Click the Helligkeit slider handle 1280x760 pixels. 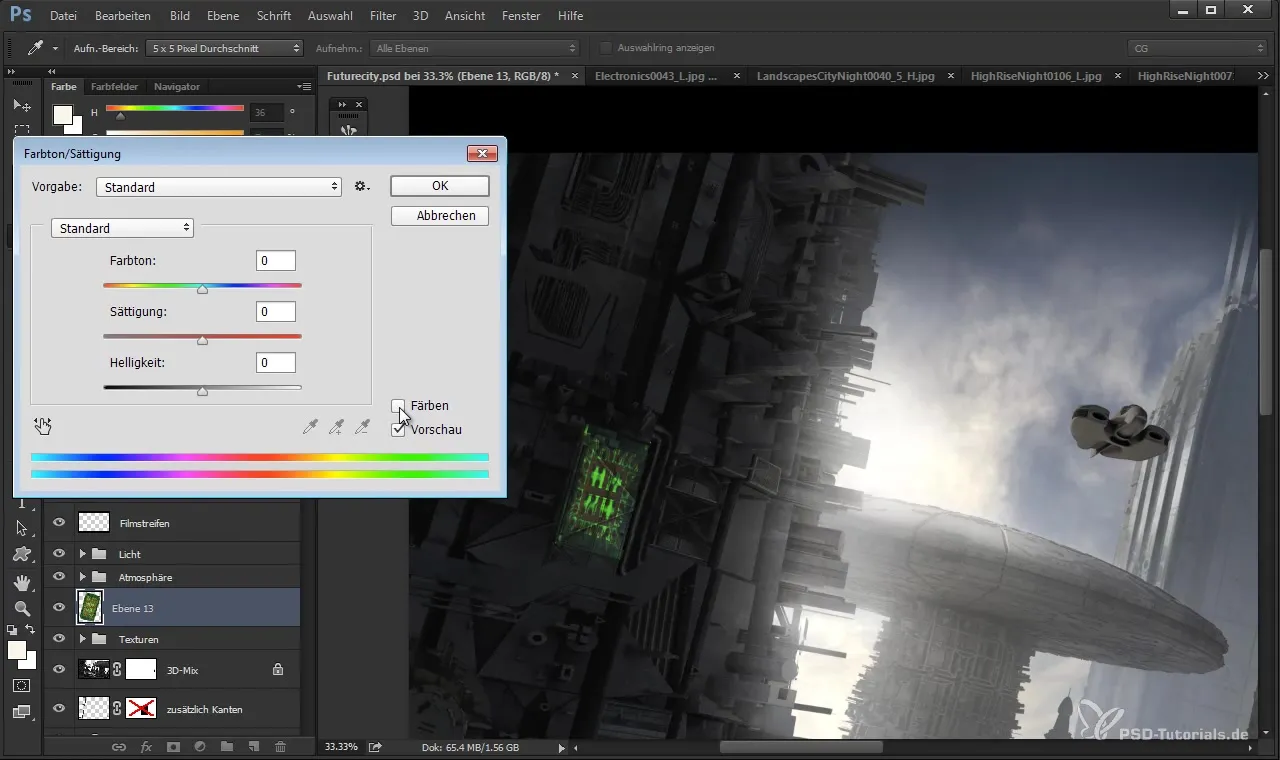pos(202,392)
